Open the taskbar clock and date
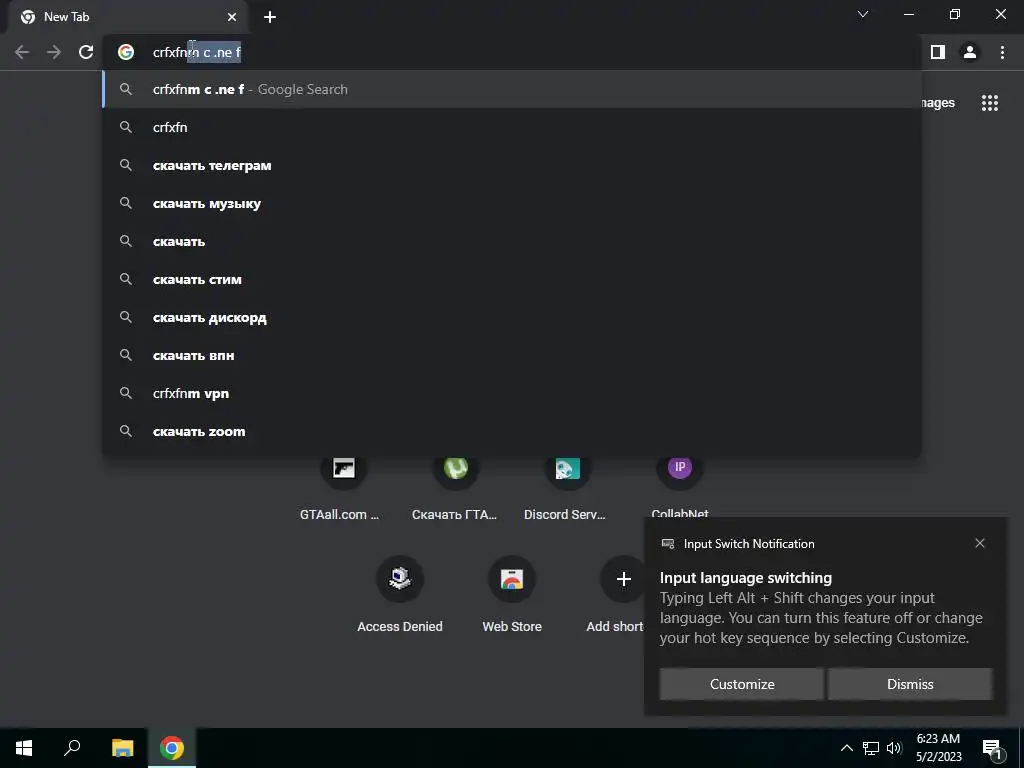The image size is (1024, 768). pos(938,748)
